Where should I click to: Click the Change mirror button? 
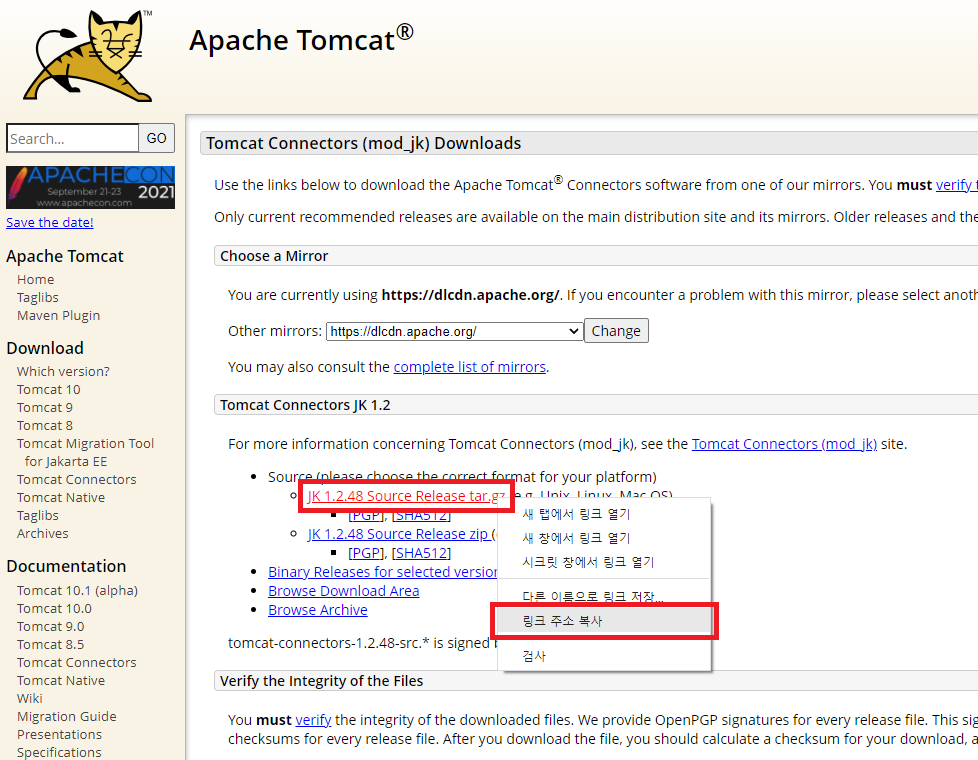tap(616, 331)
